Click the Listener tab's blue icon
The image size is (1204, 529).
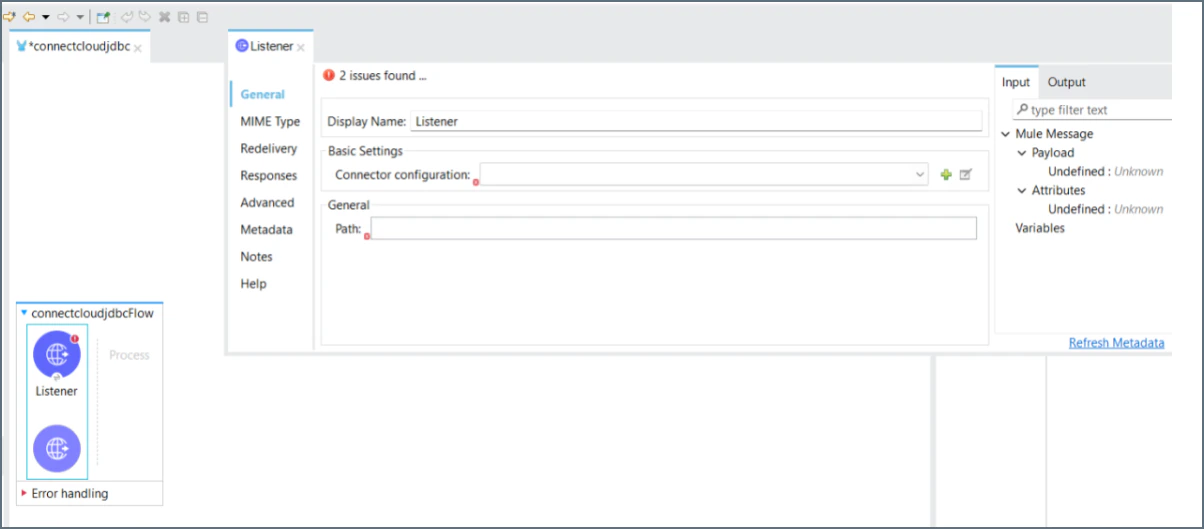pyautogui.click(x=241, y=46)
